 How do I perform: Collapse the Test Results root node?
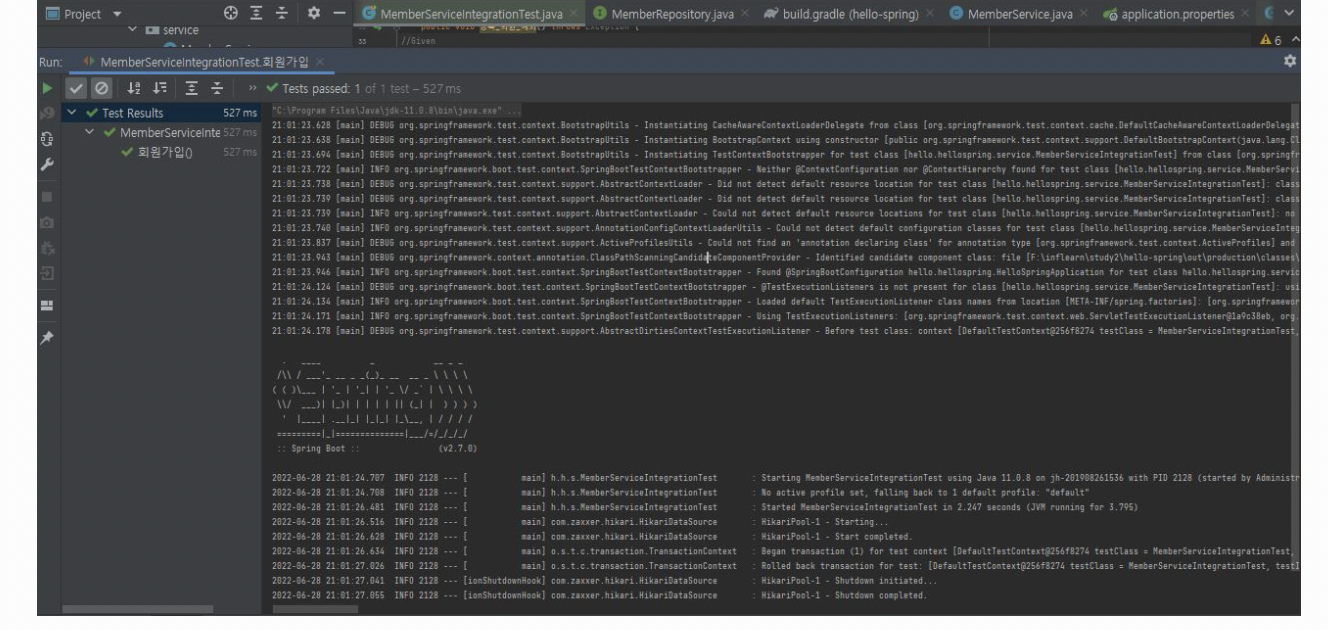(x=71, y=113)
